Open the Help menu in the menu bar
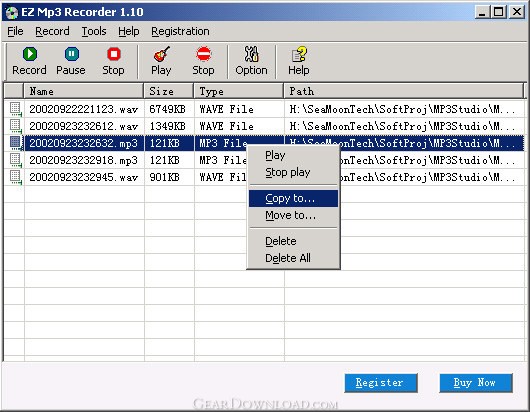This screenshot has width=530, height=412. (x=129, y=31)
